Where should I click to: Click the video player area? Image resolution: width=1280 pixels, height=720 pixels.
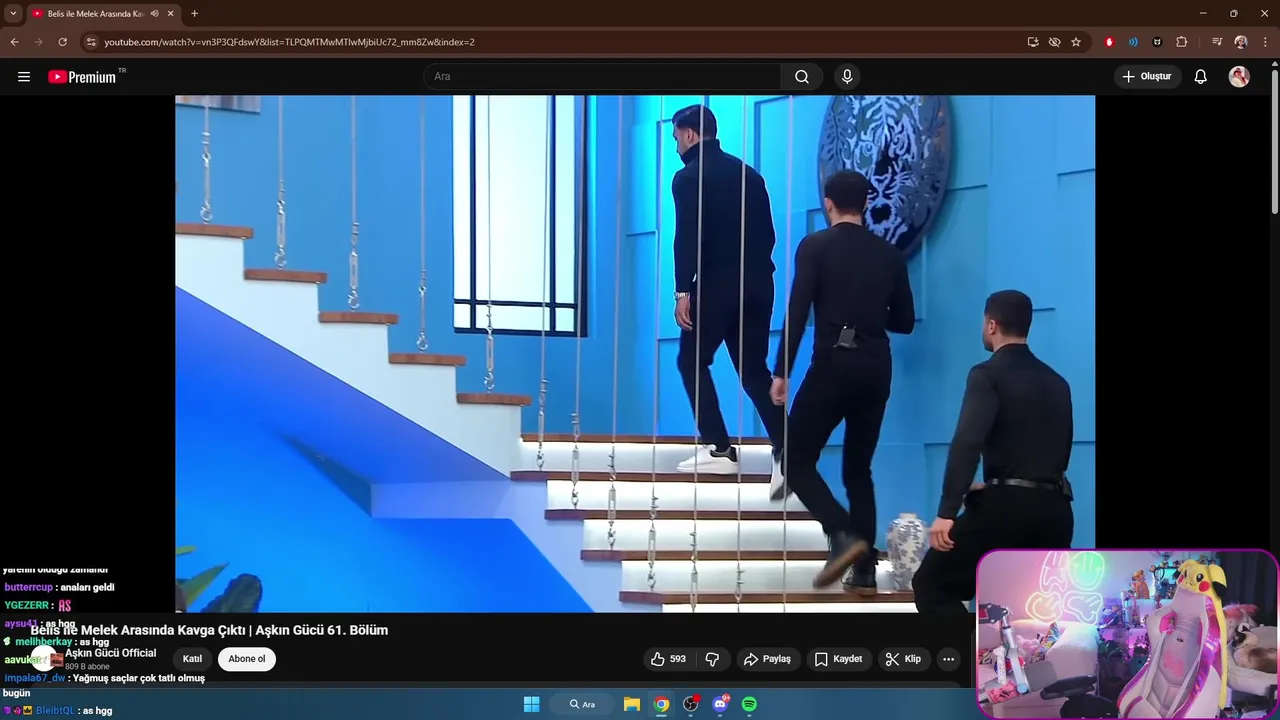pyautogui.click(x=635, y=353)
